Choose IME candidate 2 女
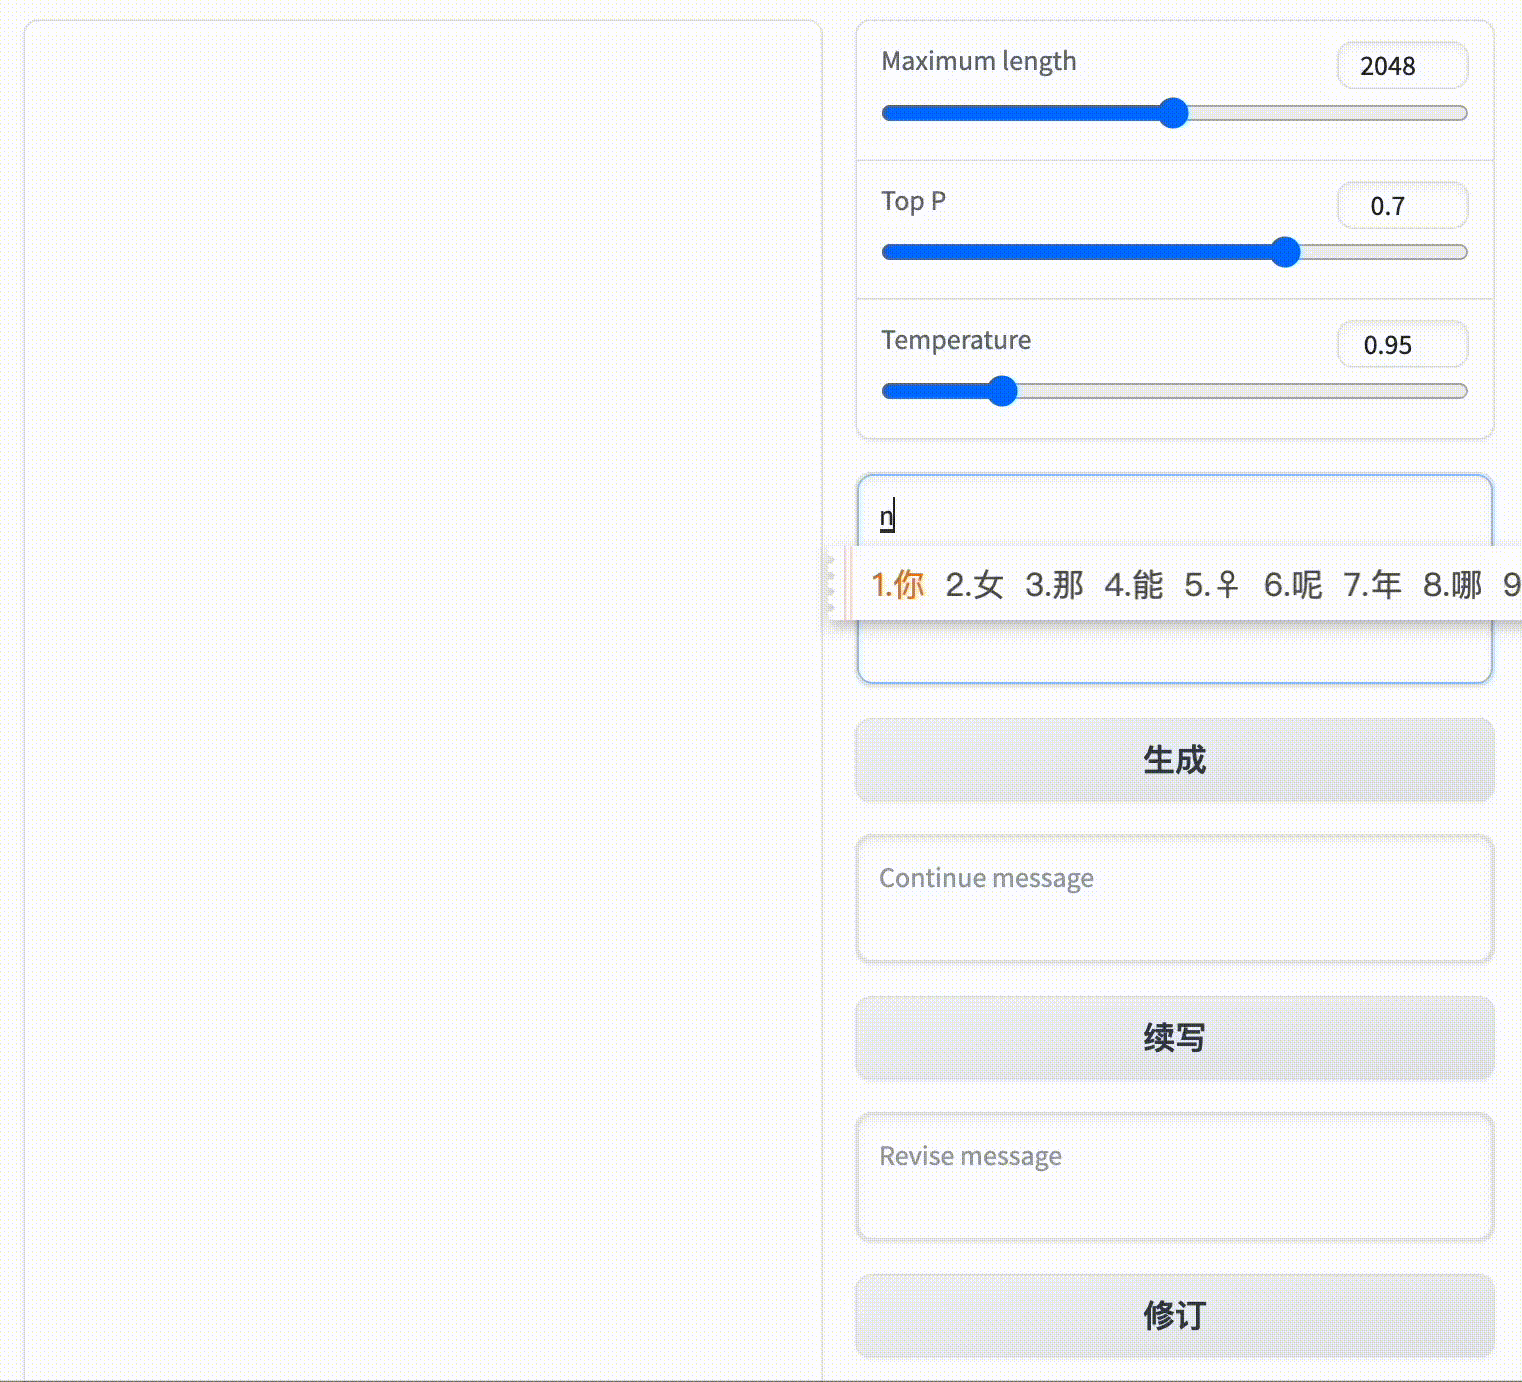The height and width of the screenshot is (1382, 1522). [974, 584]
